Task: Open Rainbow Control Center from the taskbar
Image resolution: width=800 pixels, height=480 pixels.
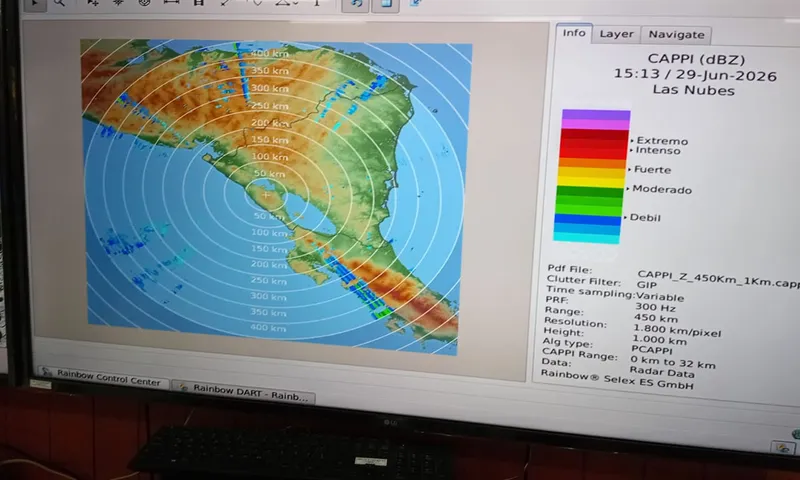Action: [104, 377]
